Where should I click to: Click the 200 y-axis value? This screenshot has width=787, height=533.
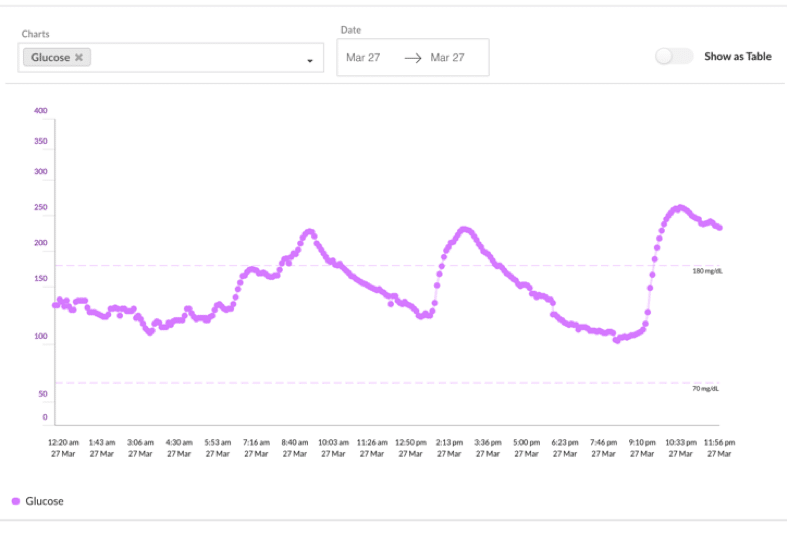(x=41, y=243)
